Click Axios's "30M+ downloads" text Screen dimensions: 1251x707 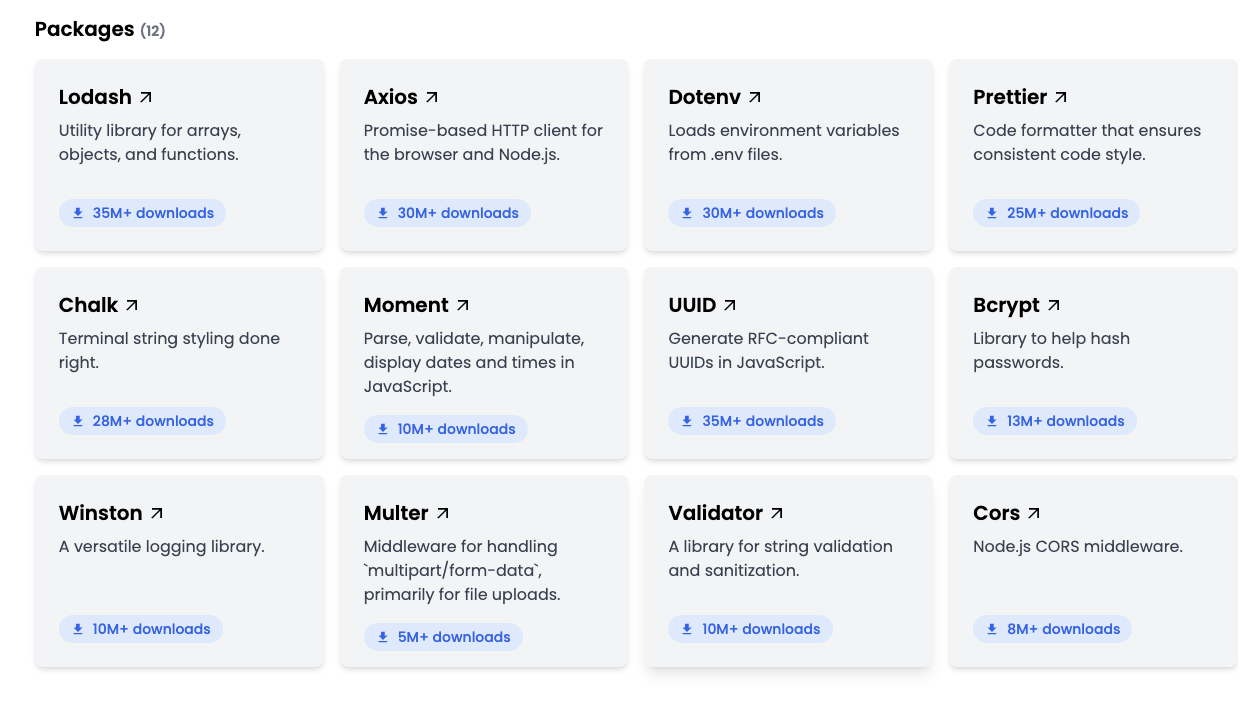coord(458,213)
